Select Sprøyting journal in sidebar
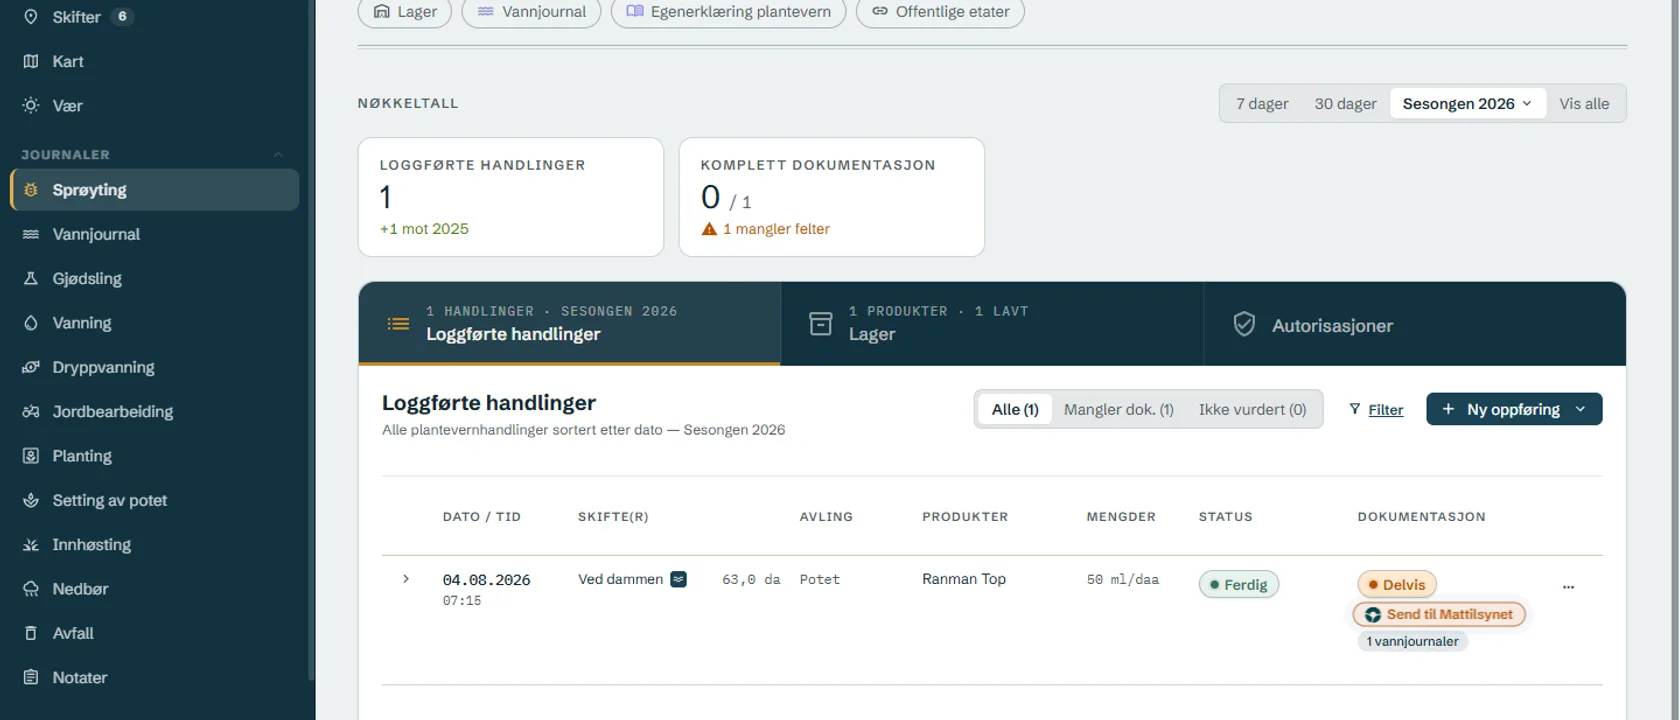 pos(154,190)
